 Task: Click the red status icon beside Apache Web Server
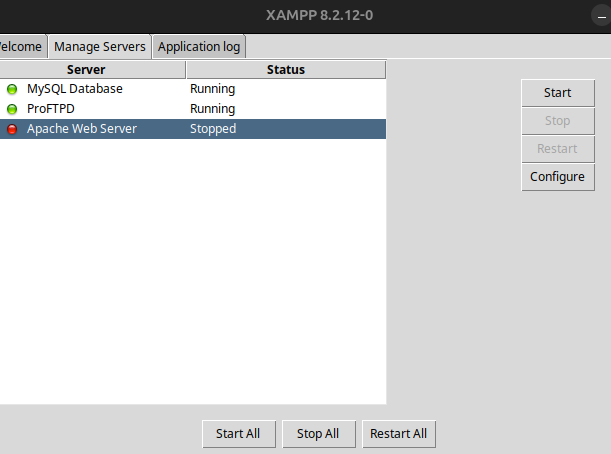[12, 129]
